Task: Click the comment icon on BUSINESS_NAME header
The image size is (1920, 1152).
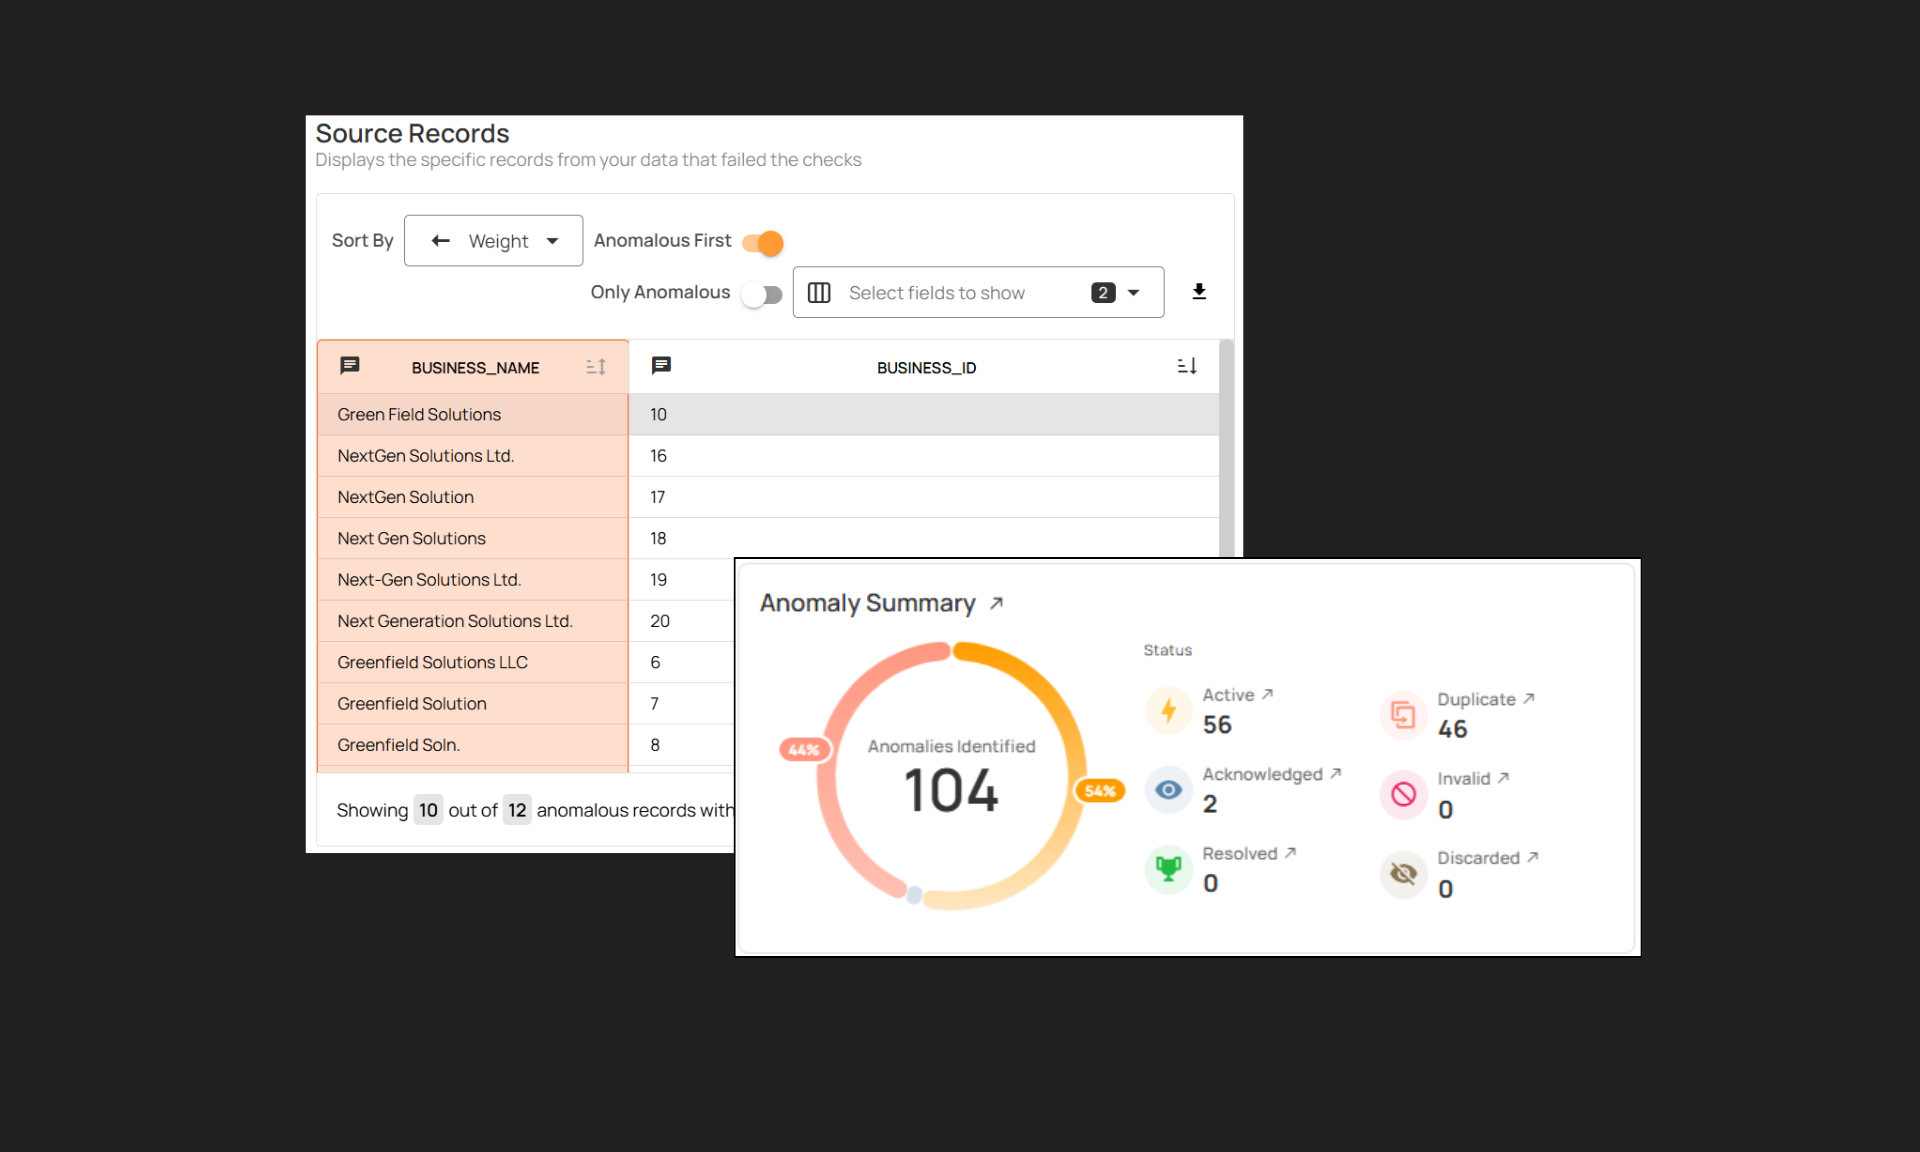Action: point(350,366)
